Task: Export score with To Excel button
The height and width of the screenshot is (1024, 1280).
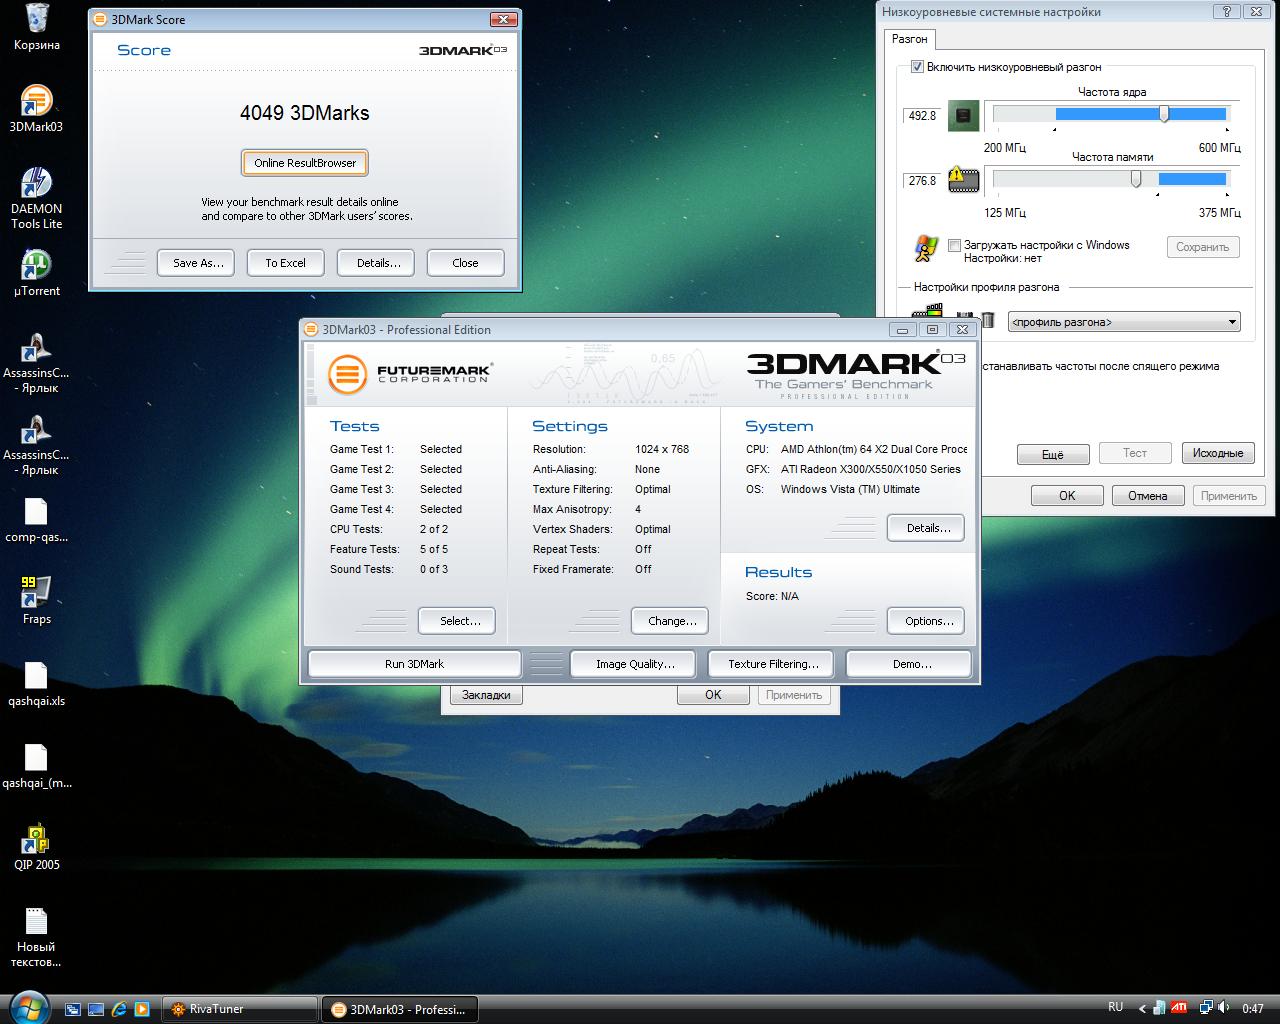Action: tap(285, 263)
